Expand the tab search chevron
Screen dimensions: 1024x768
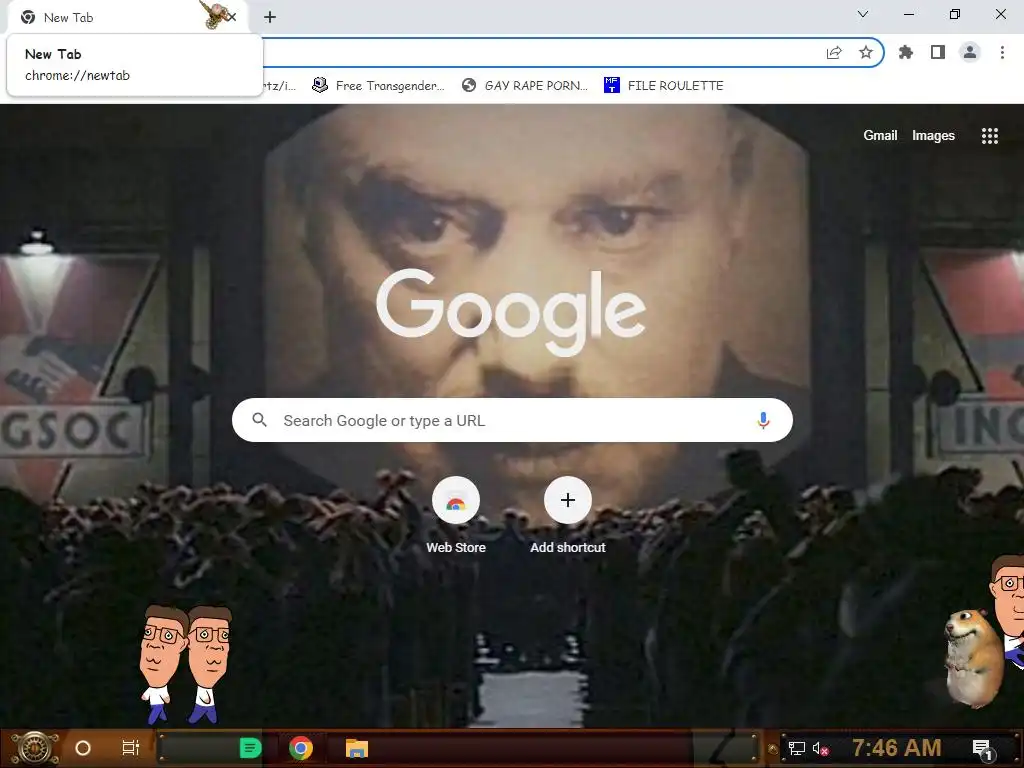[863, 14]
